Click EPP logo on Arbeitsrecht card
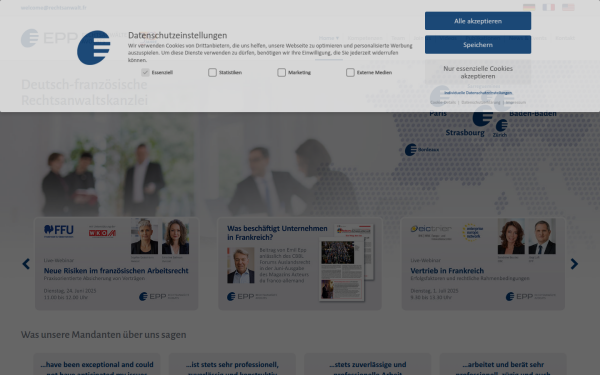600x375 pixels. point(164,297)
